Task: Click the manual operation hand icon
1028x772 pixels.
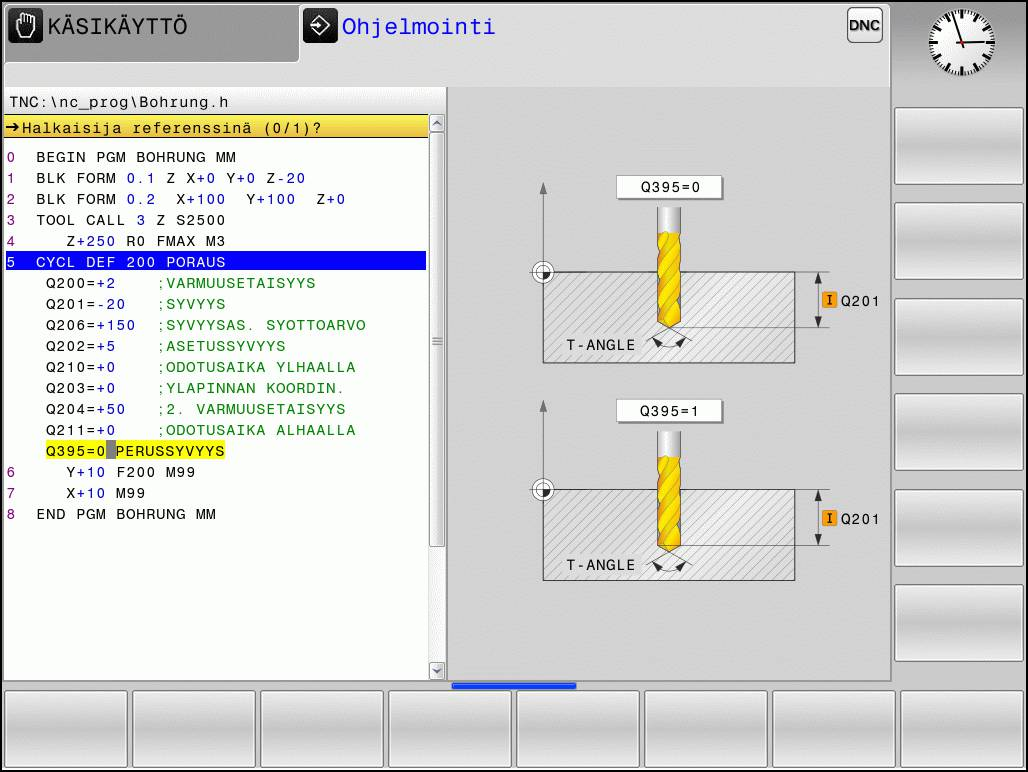Action: 26,27
